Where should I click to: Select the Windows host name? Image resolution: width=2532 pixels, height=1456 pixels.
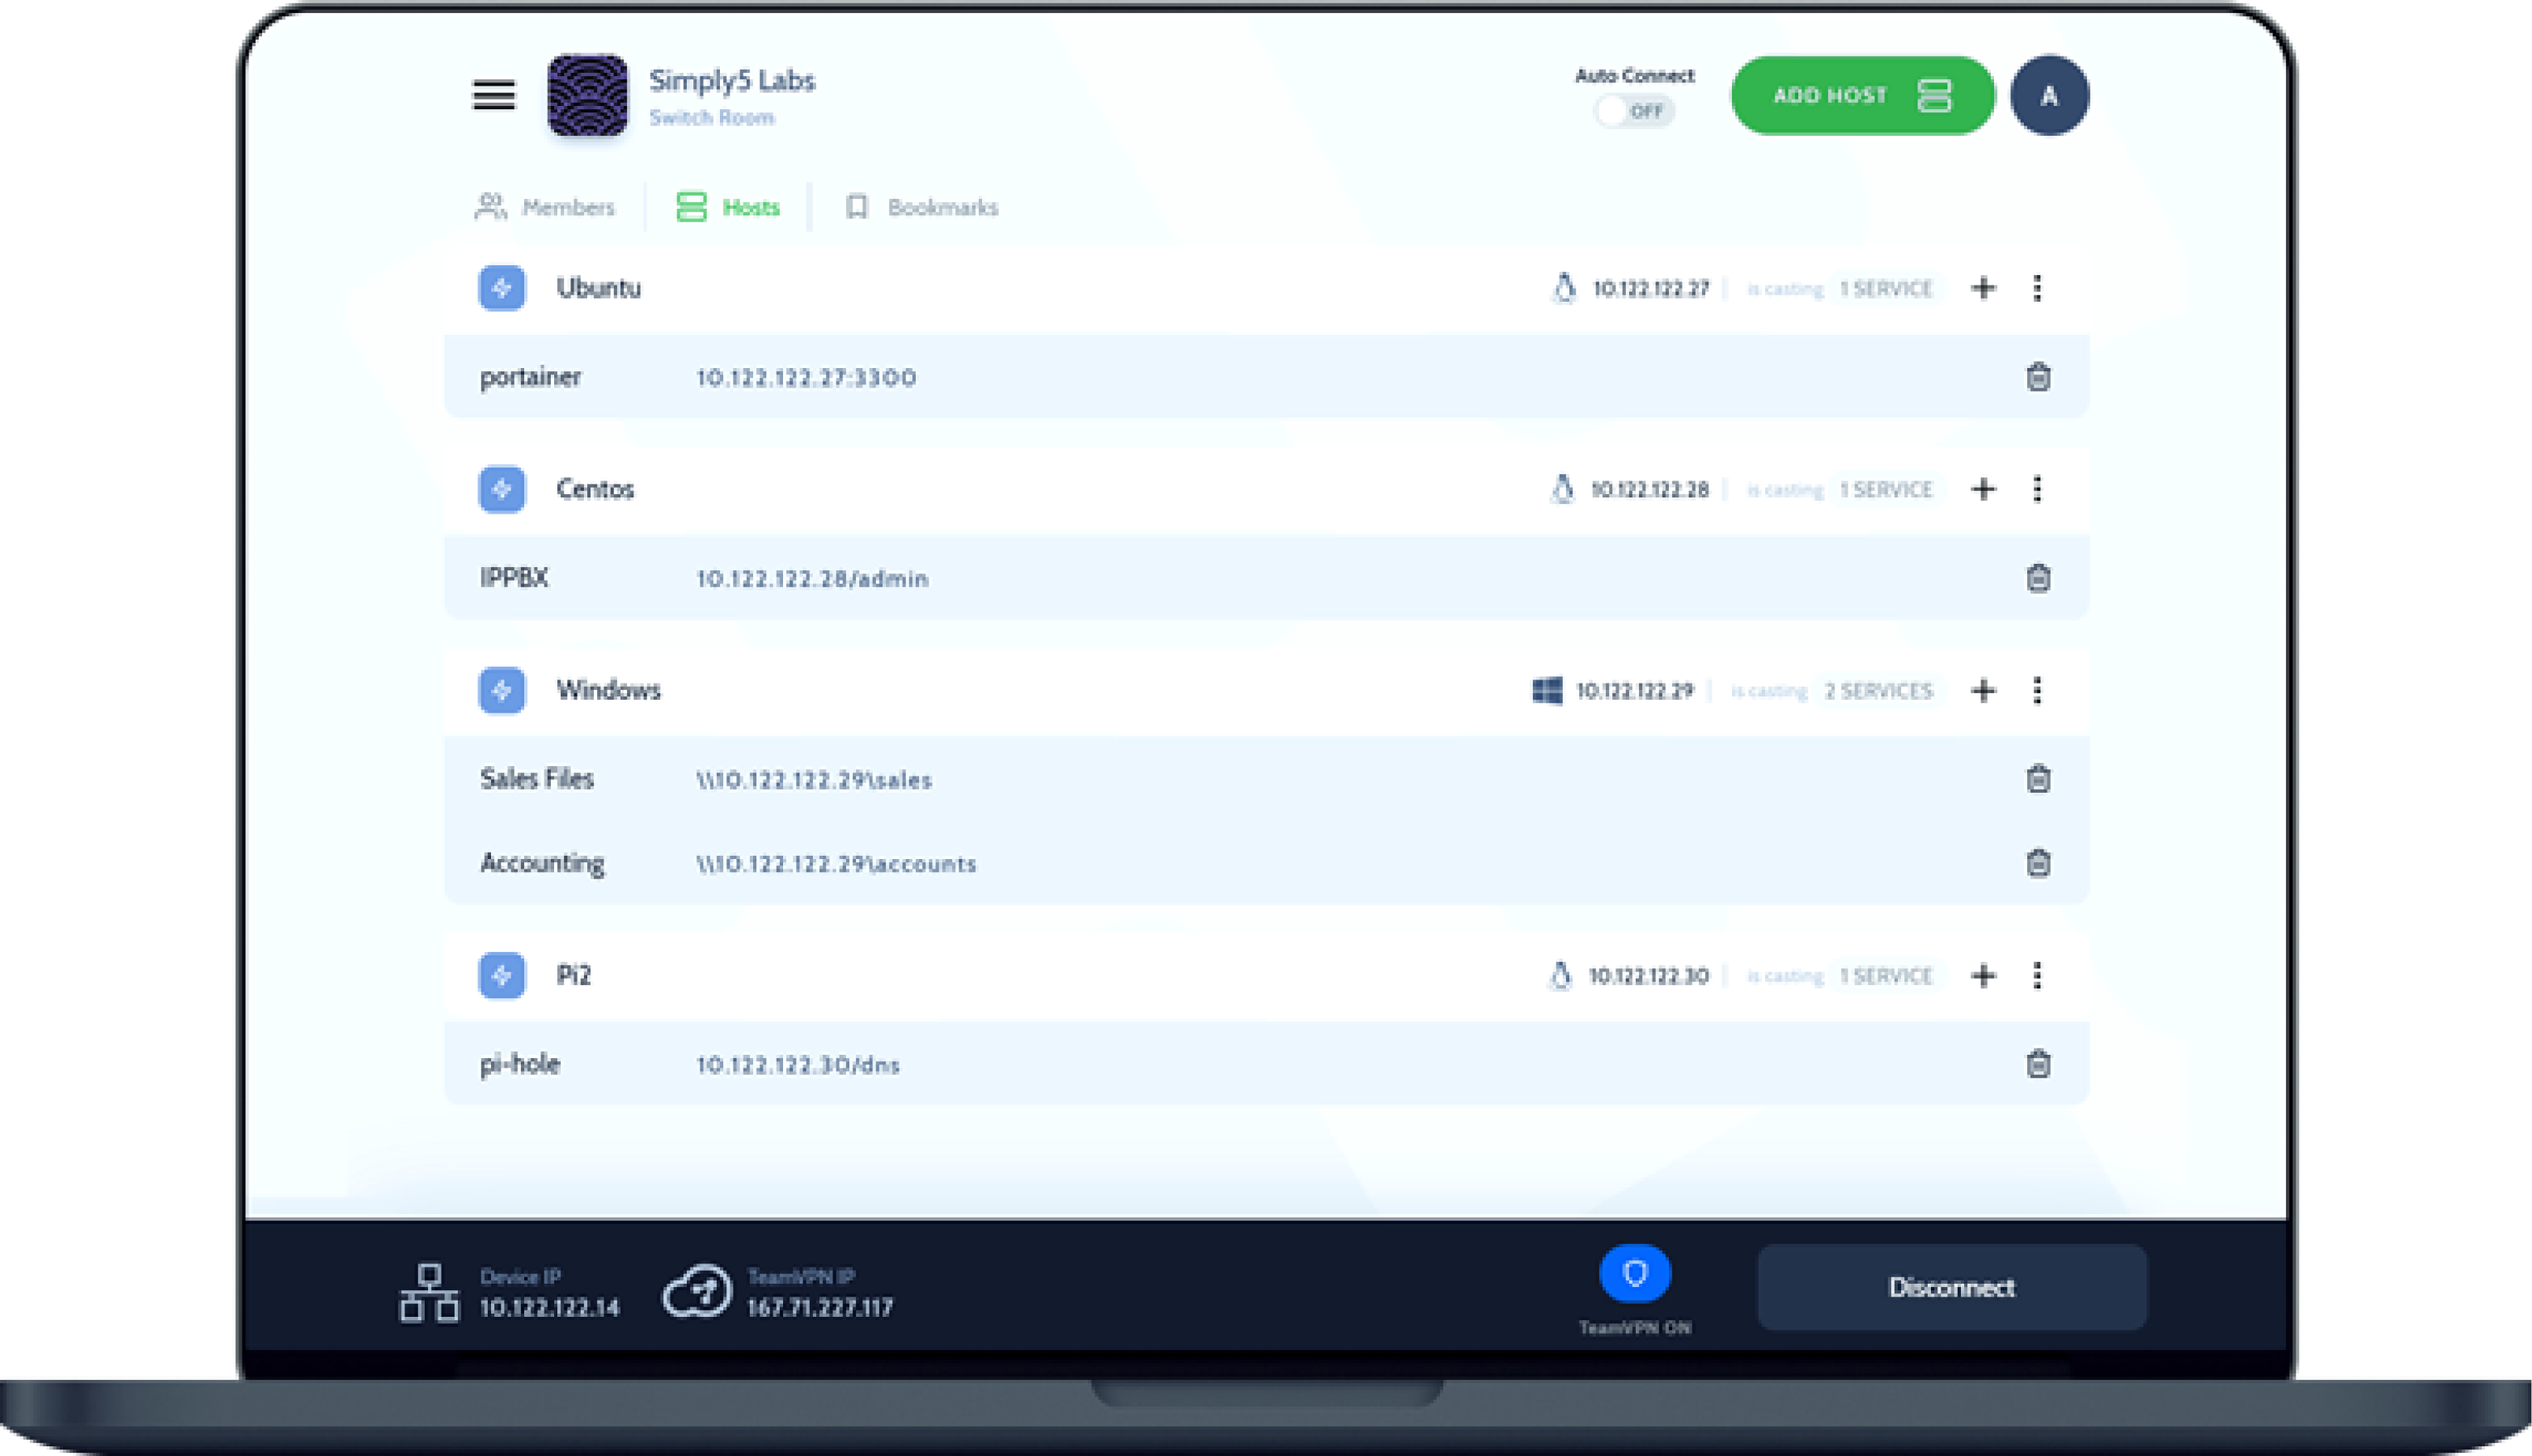pos(608,690)
